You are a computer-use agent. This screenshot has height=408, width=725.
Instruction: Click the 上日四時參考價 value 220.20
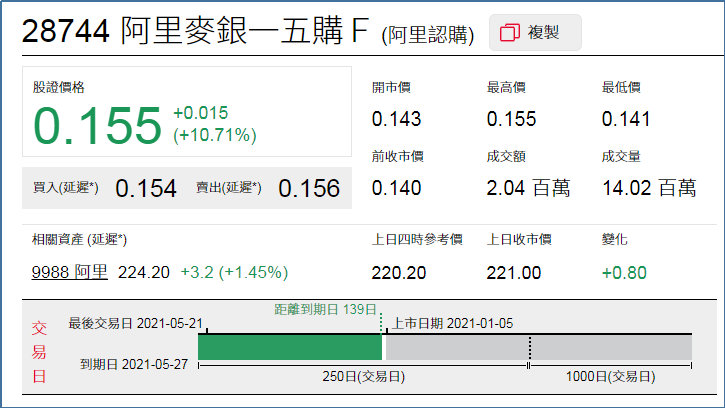[399, 273]
